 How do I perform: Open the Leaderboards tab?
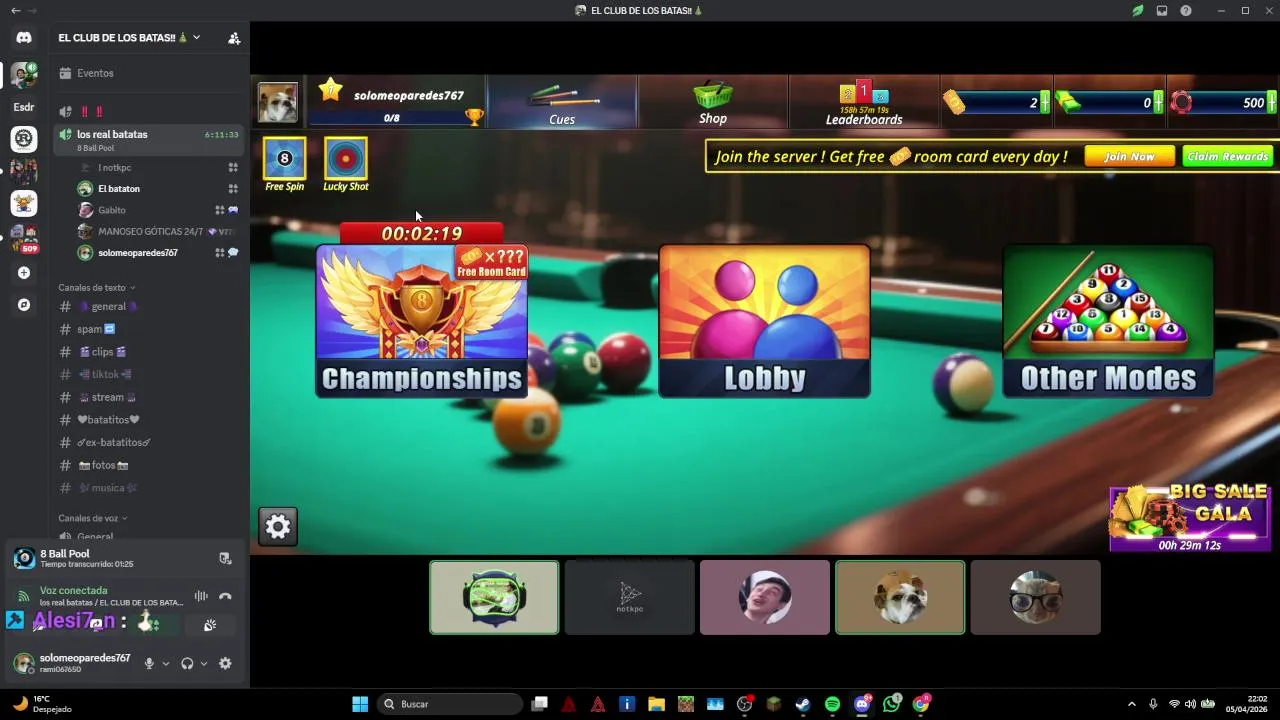[864, 103]
